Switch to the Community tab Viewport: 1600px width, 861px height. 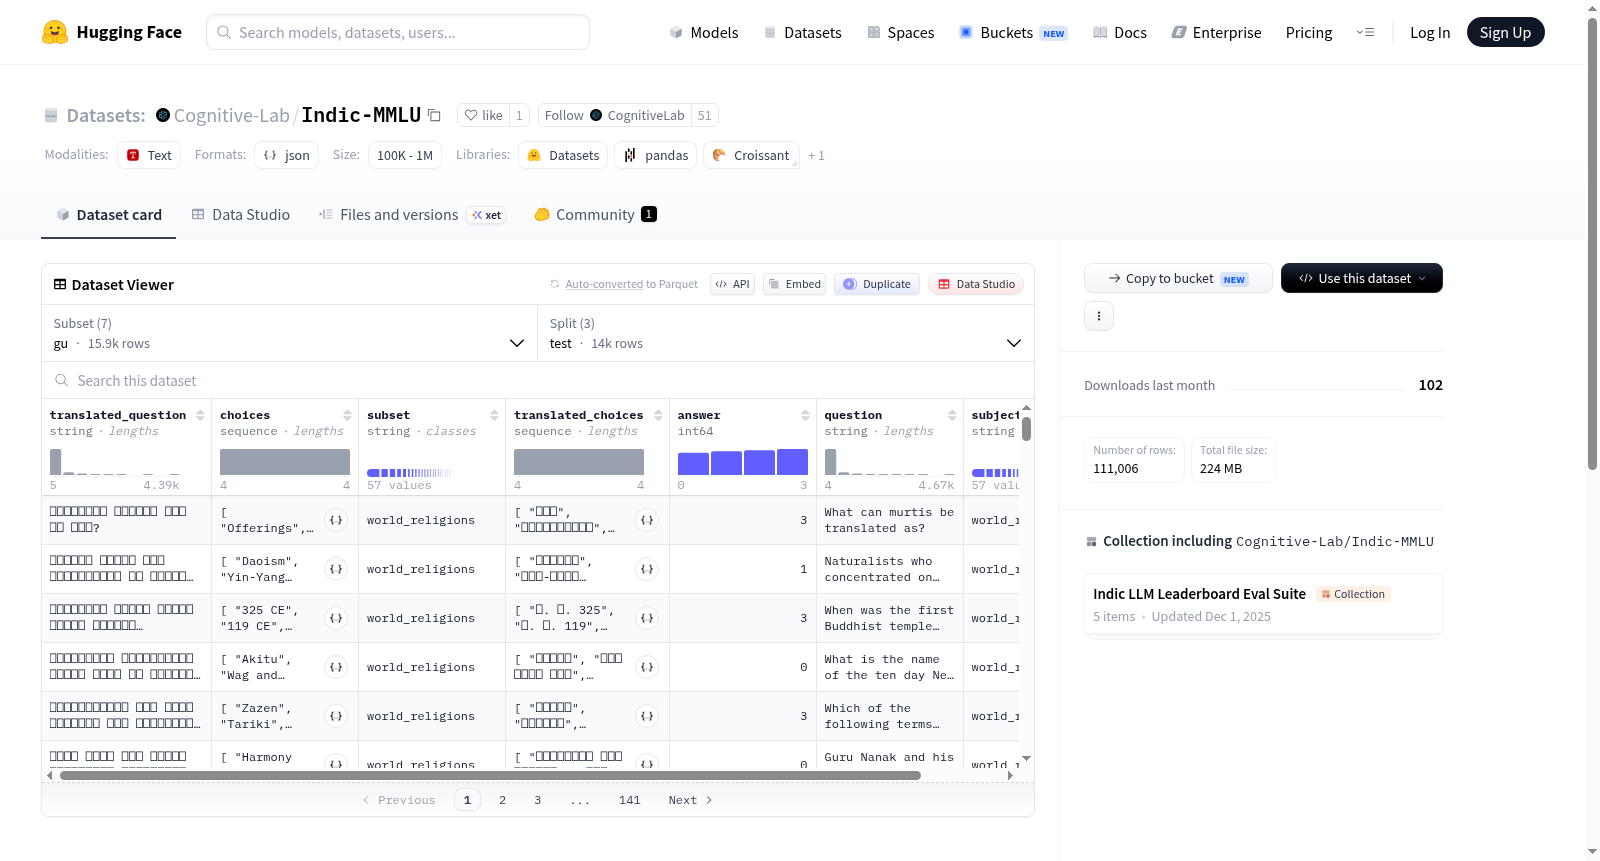595,214
